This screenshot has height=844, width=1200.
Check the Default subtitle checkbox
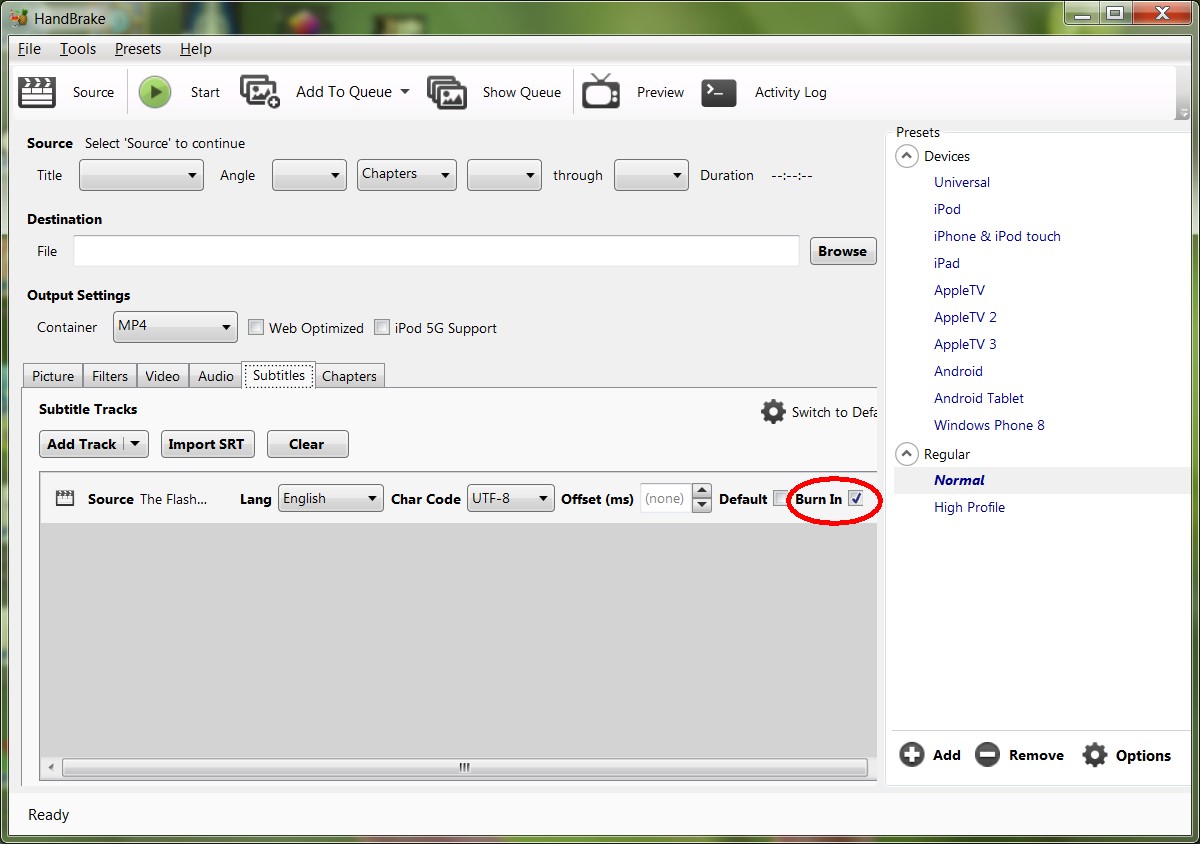(780, 498)
